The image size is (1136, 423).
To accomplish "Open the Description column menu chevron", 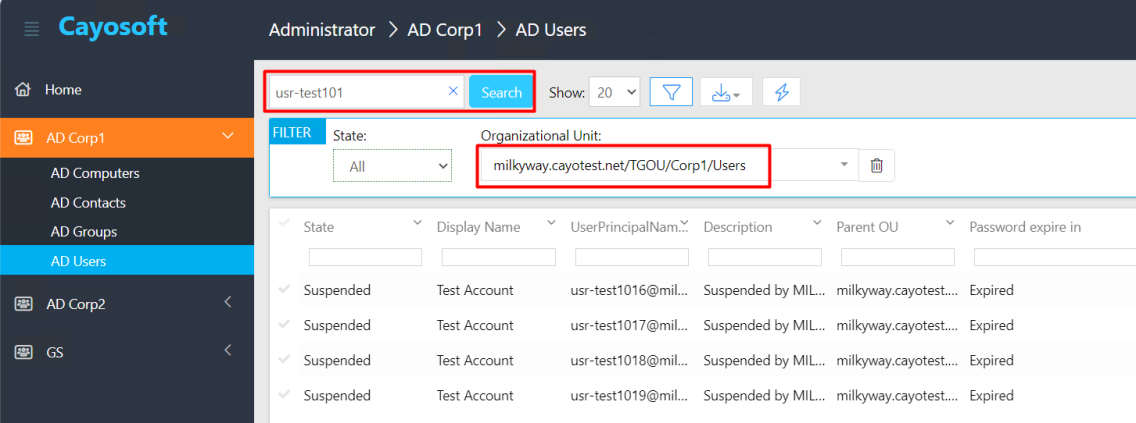I will tap(817, 222).
